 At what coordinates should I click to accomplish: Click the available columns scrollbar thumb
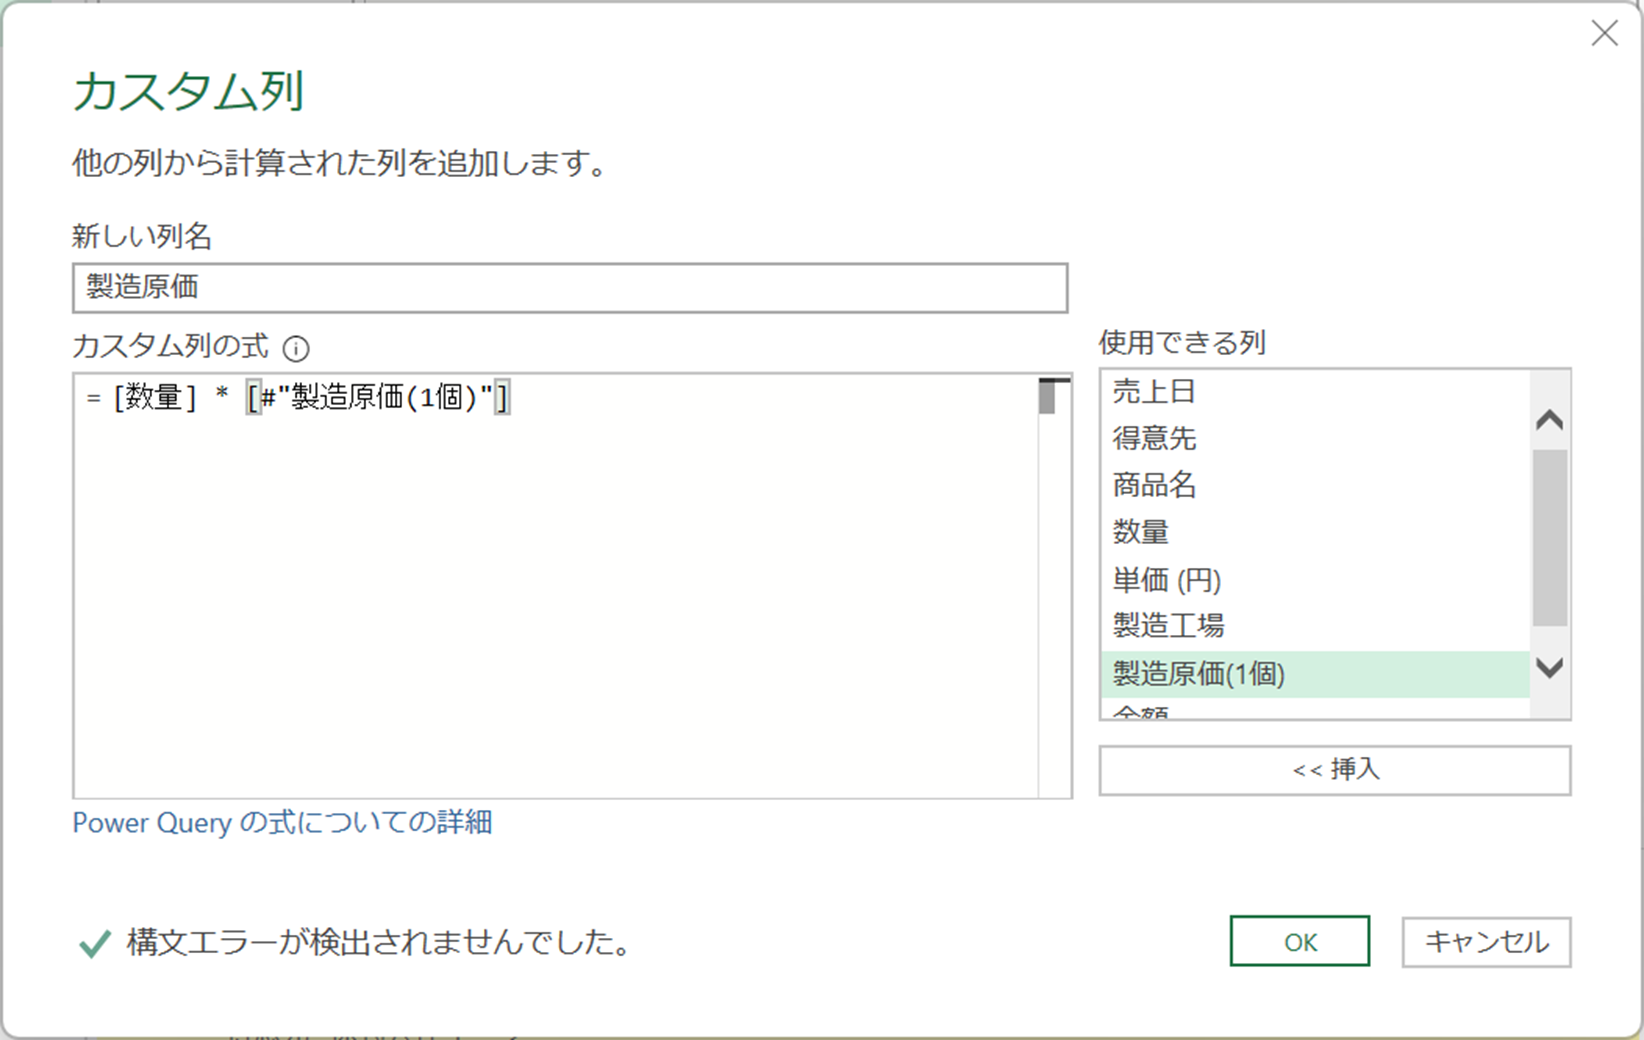[x=1549, y=538]
